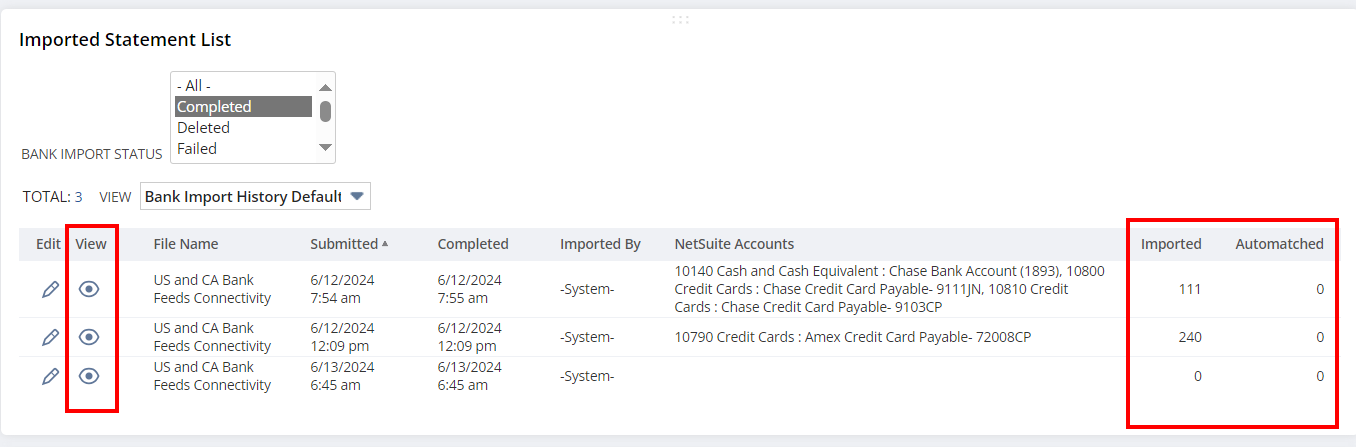Viewport: 1356px width, 447px height.
Task: Sort by the File Name column header
Action: 185,244
